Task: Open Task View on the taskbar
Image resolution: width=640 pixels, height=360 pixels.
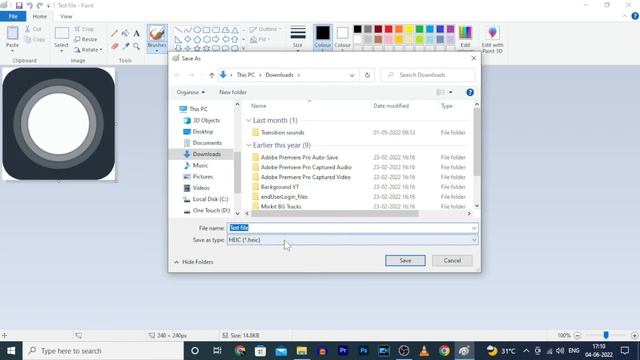Action: tap(217, 351)
